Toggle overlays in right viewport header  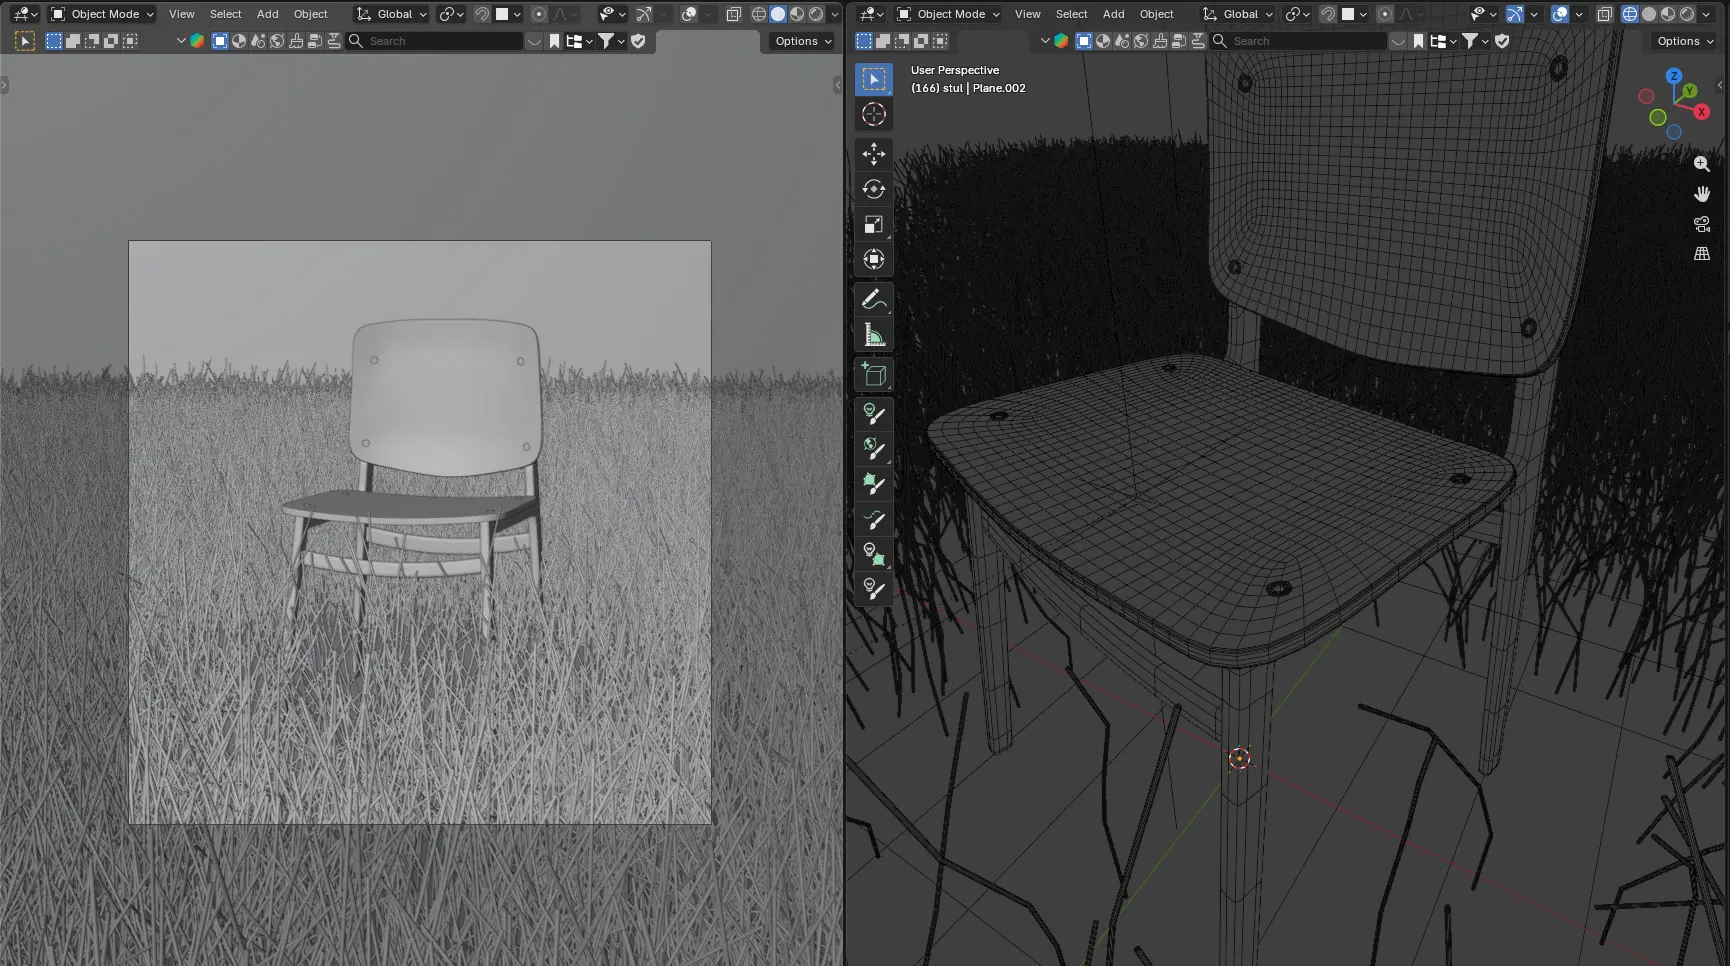point(1560,14)
